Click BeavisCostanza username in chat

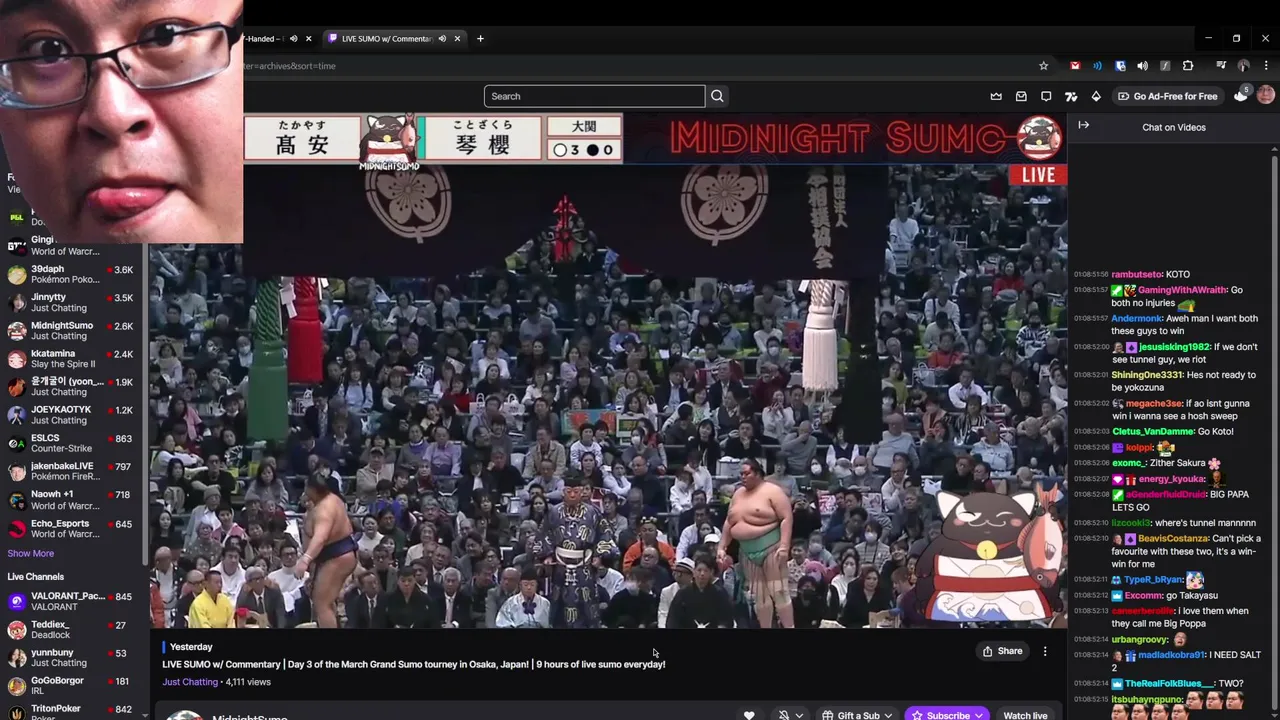pyautogui.click(x=1173, y=538)
